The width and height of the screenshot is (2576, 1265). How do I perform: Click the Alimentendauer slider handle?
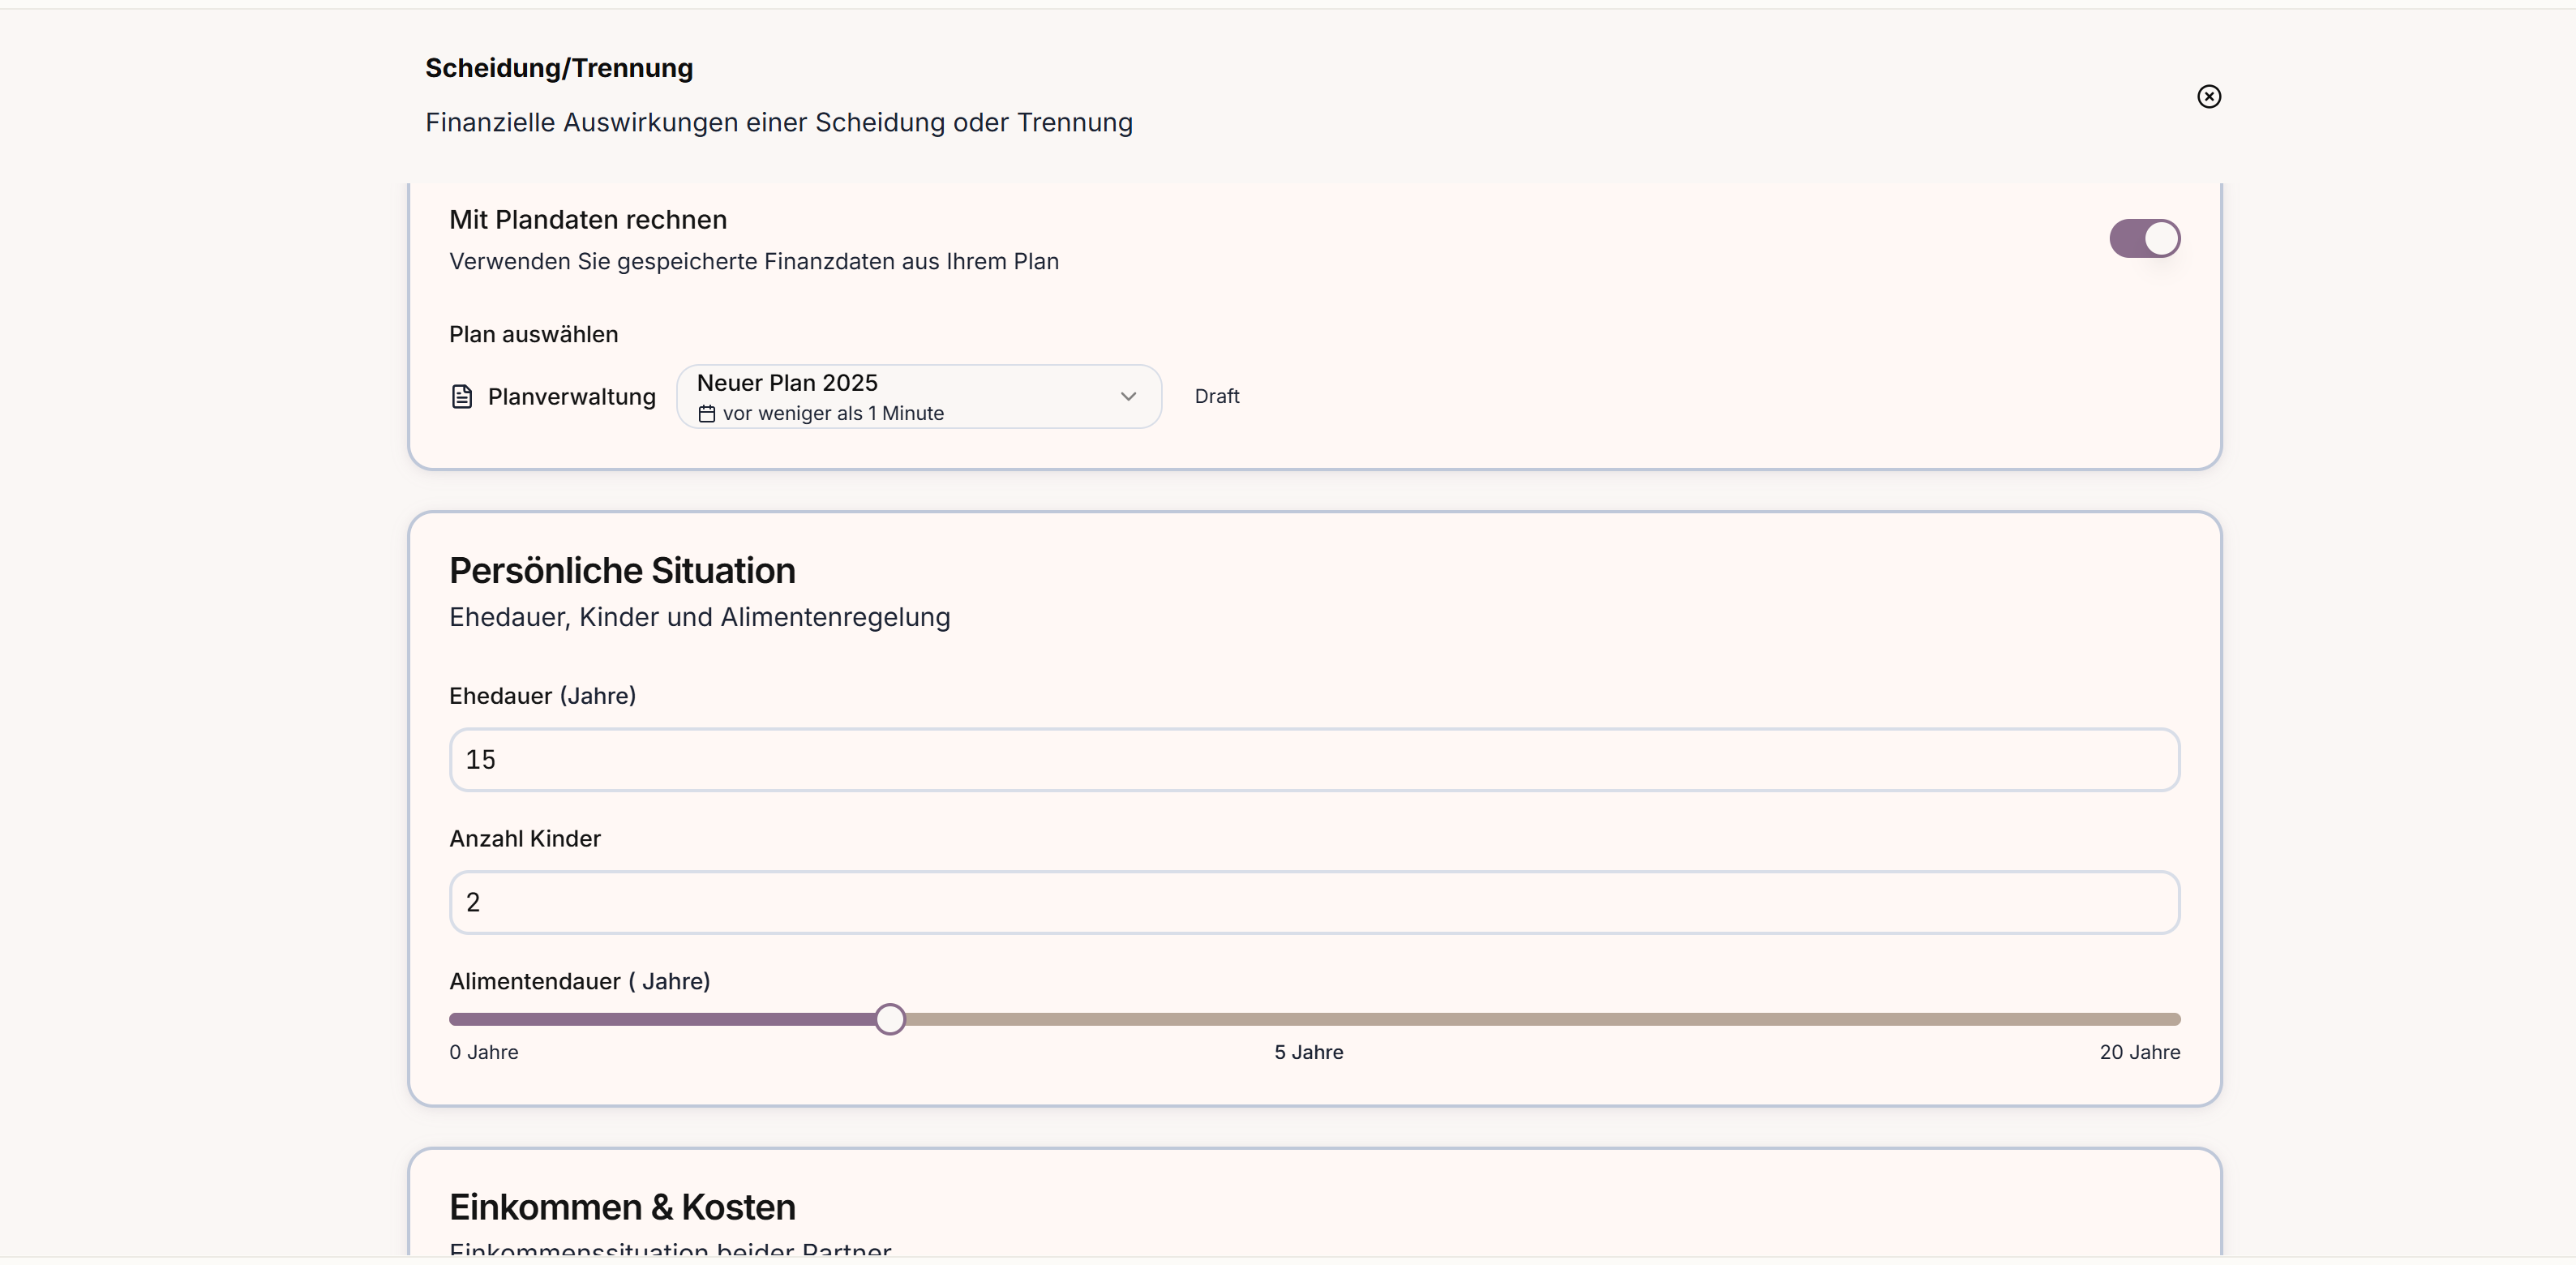(889, 1019)
